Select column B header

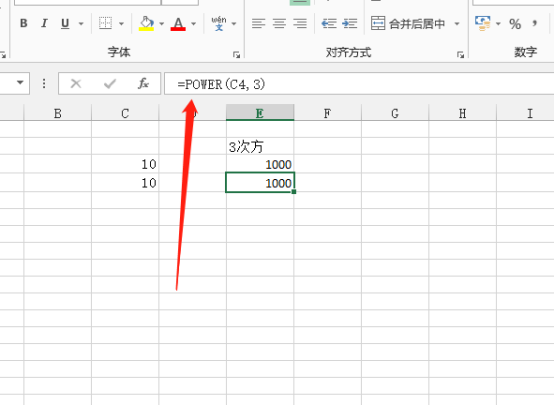[58, 113]
